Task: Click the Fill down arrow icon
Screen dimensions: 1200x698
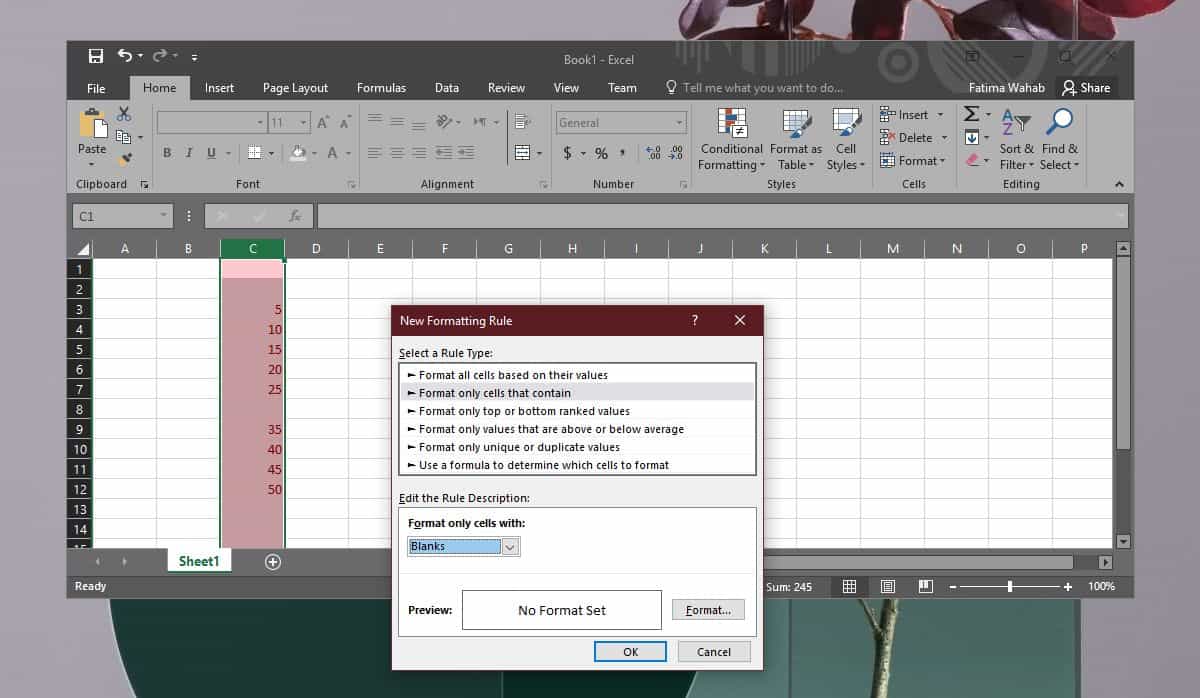Action: [971, 137]
